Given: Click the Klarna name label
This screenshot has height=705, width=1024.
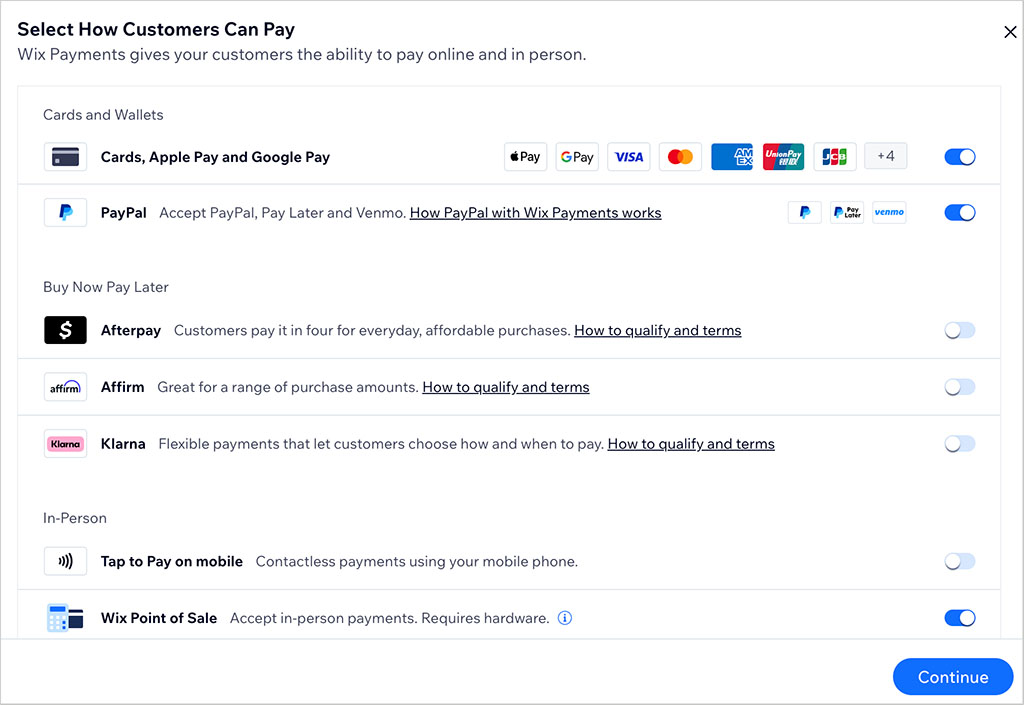Looking at the screenshot, I should pos(123,444).
